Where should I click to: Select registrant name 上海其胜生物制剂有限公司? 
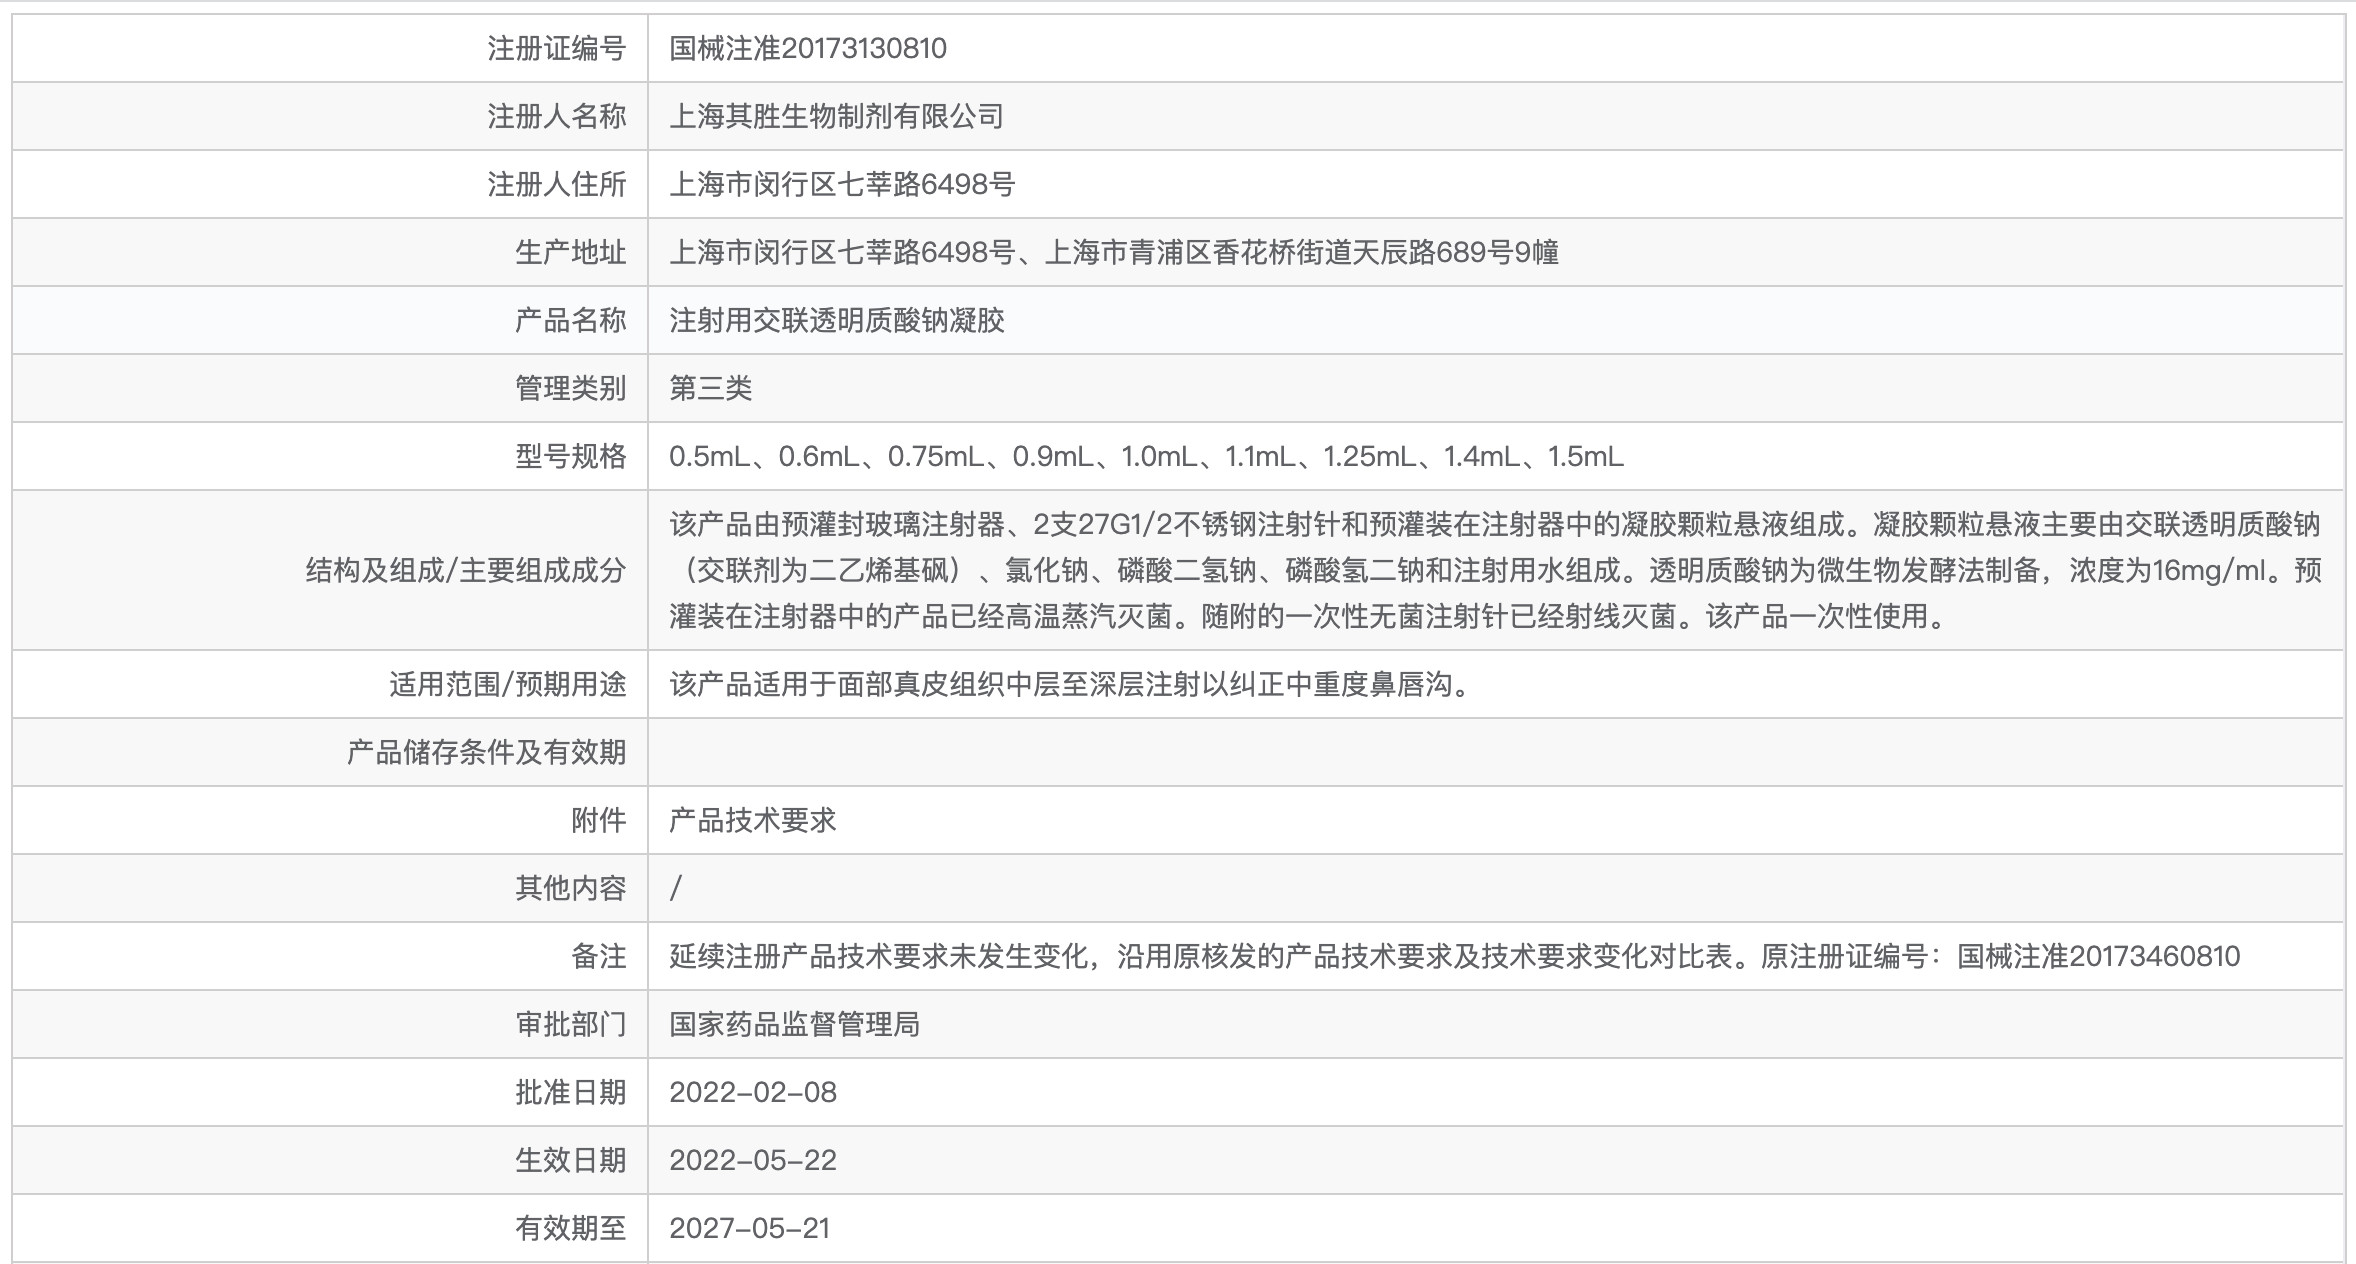tap(836, 116)
